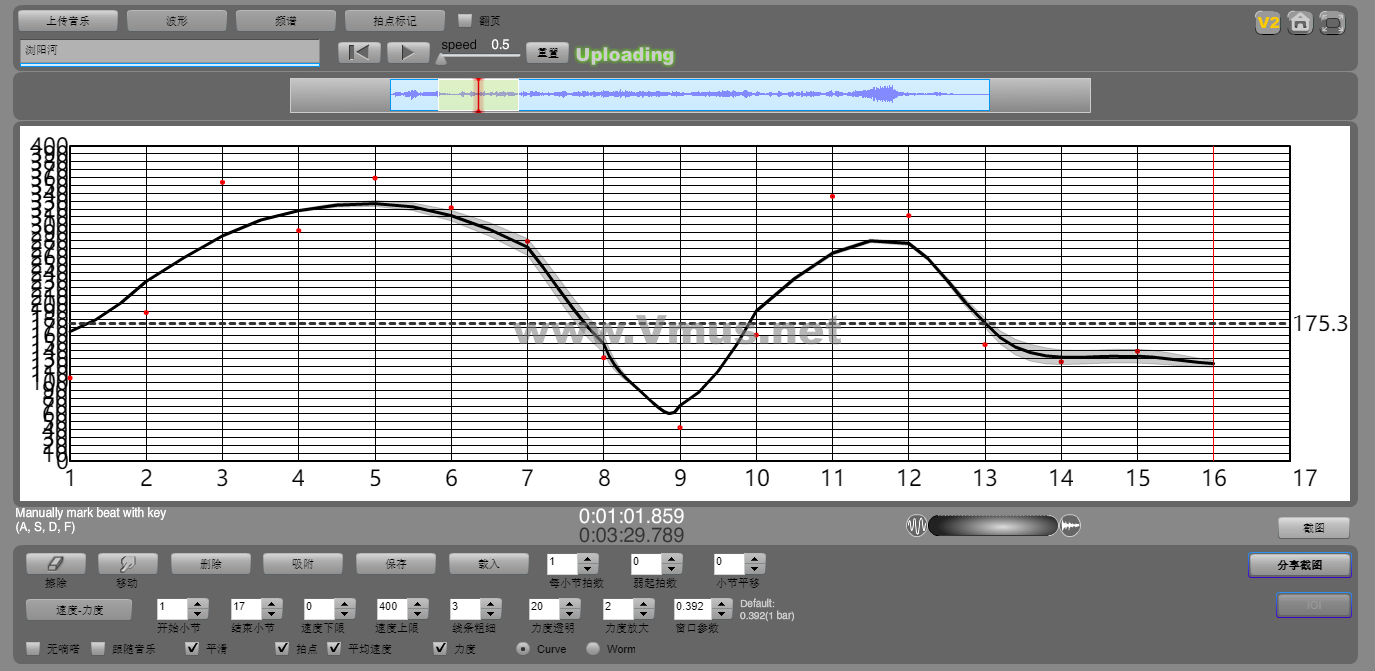Click the V2 version icon

1268,22
